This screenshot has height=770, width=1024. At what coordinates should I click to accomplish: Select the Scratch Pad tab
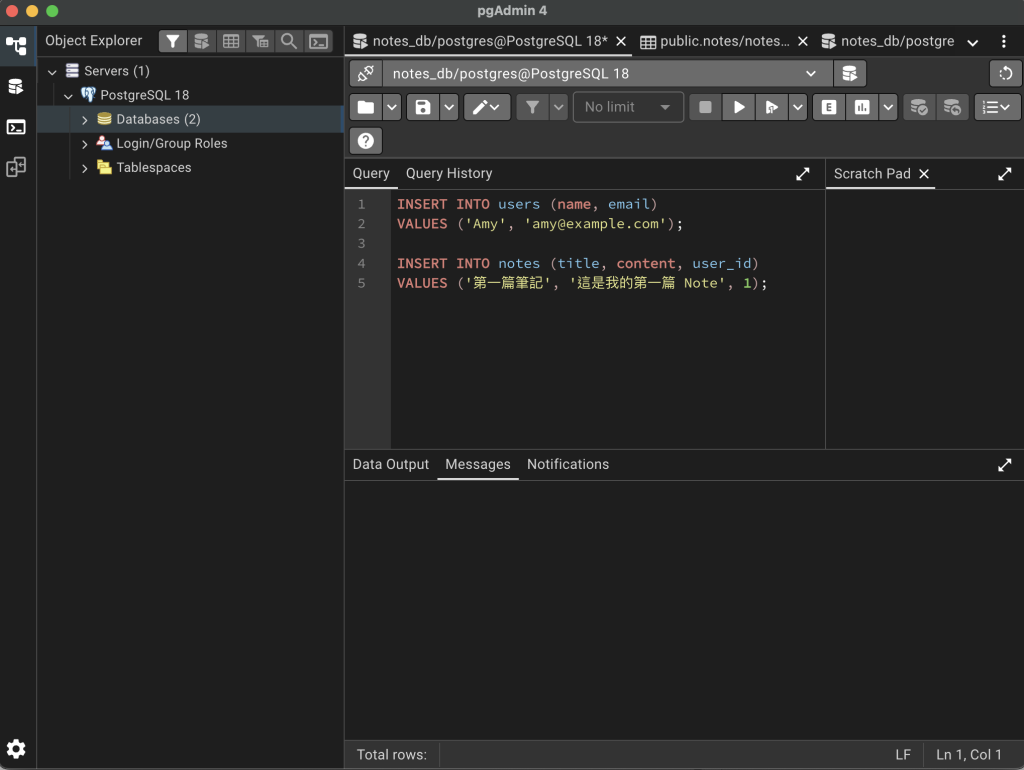872,174
